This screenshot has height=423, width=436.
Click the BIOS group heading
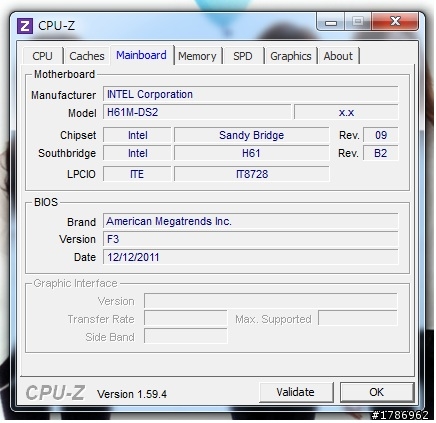[x=46, y=202]
